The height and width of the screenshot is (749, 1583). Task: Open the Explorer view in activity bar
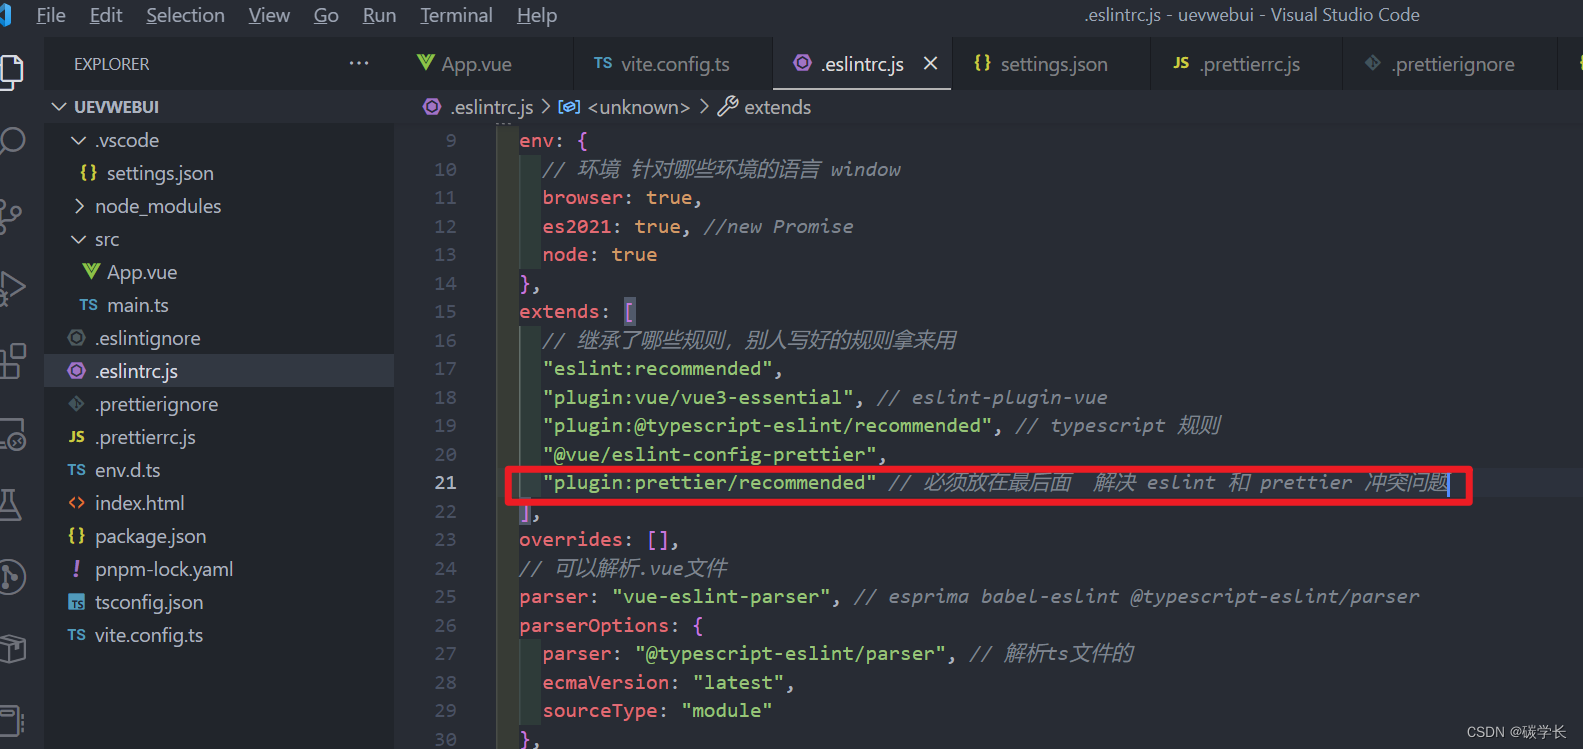click(x=10, y=71)
